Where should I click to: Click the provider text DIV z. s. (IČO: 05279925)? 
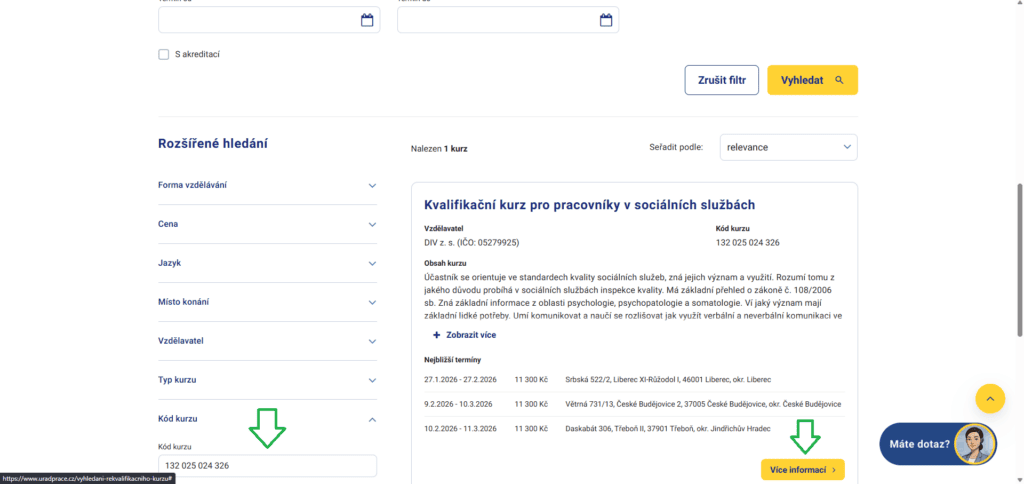point(472,243)
